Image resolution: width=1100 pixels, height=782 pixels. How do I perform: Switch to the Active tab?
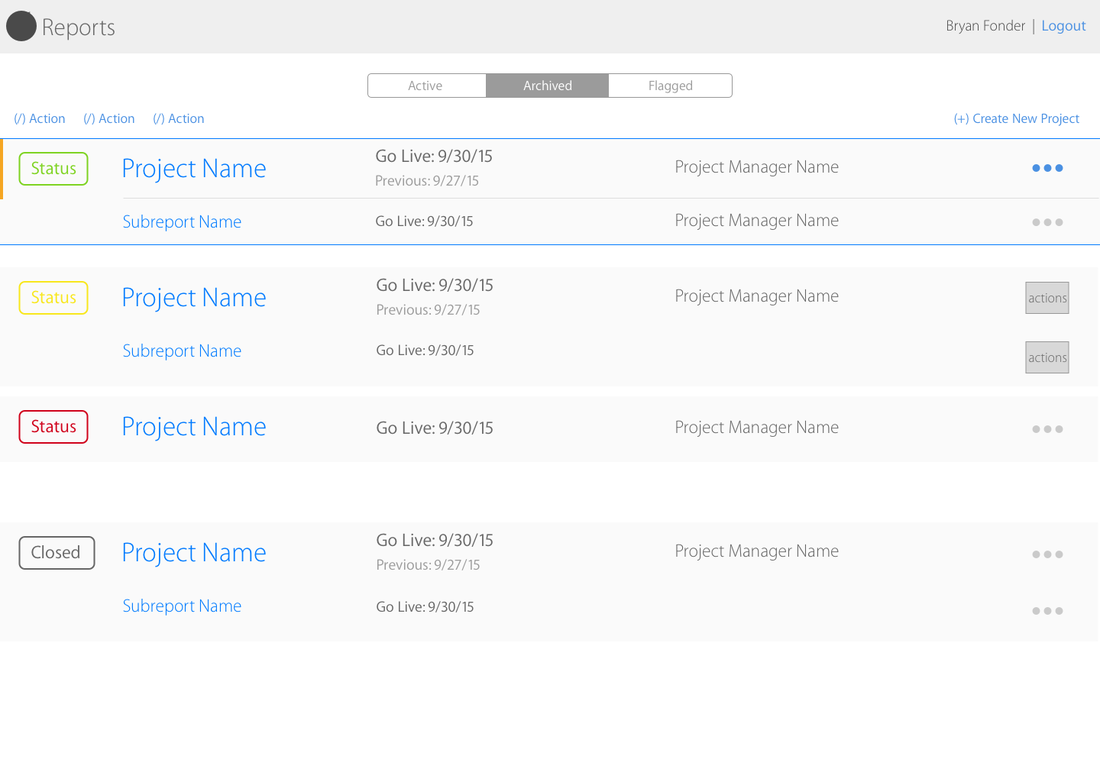click(427, 86)
